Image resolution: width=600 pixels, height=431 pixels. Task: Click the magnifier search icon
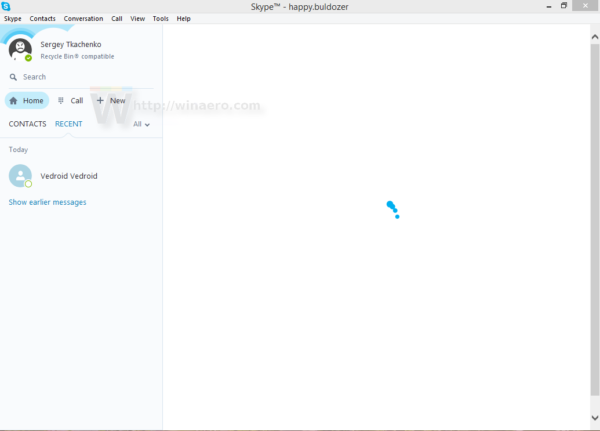13,77
